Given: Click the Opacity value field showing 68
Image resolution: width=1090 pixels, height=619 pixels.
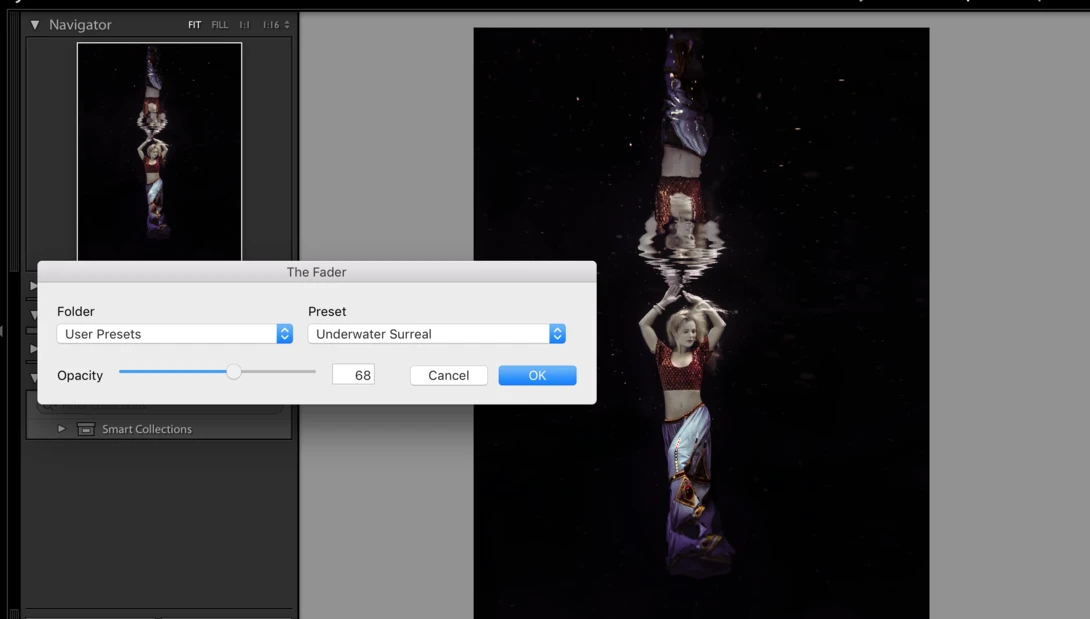Looking at the screenshot, I should (x=353, y=375).
